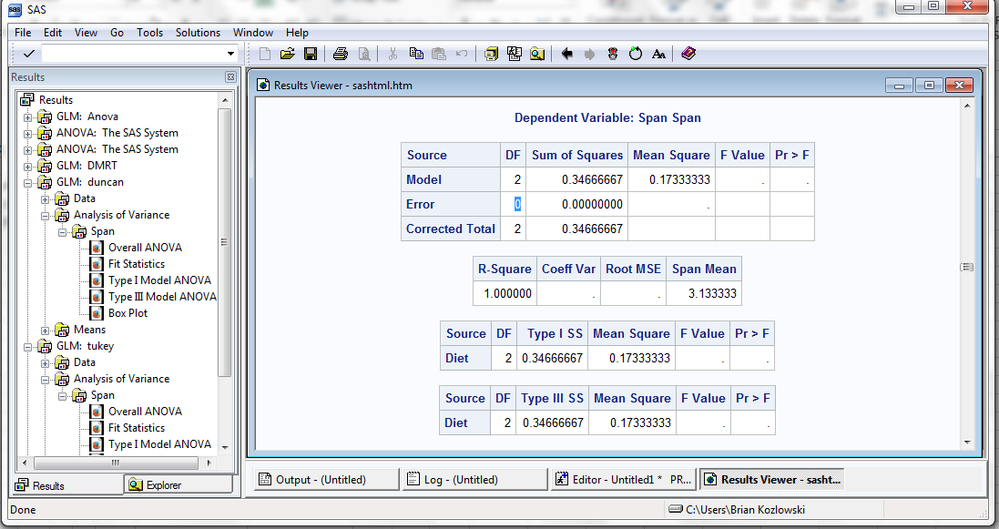The height and width of the screenshot is (529, 999).
Task: Open the Tools menu
Action: (x=150, y=32)
